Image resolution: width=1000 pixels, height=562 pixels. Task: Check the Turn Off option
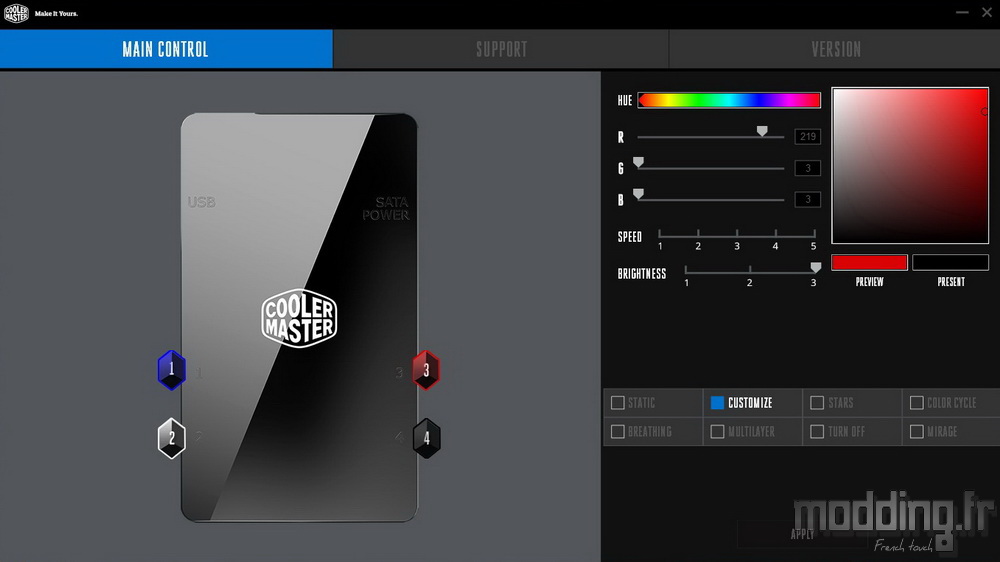(817, 432)
